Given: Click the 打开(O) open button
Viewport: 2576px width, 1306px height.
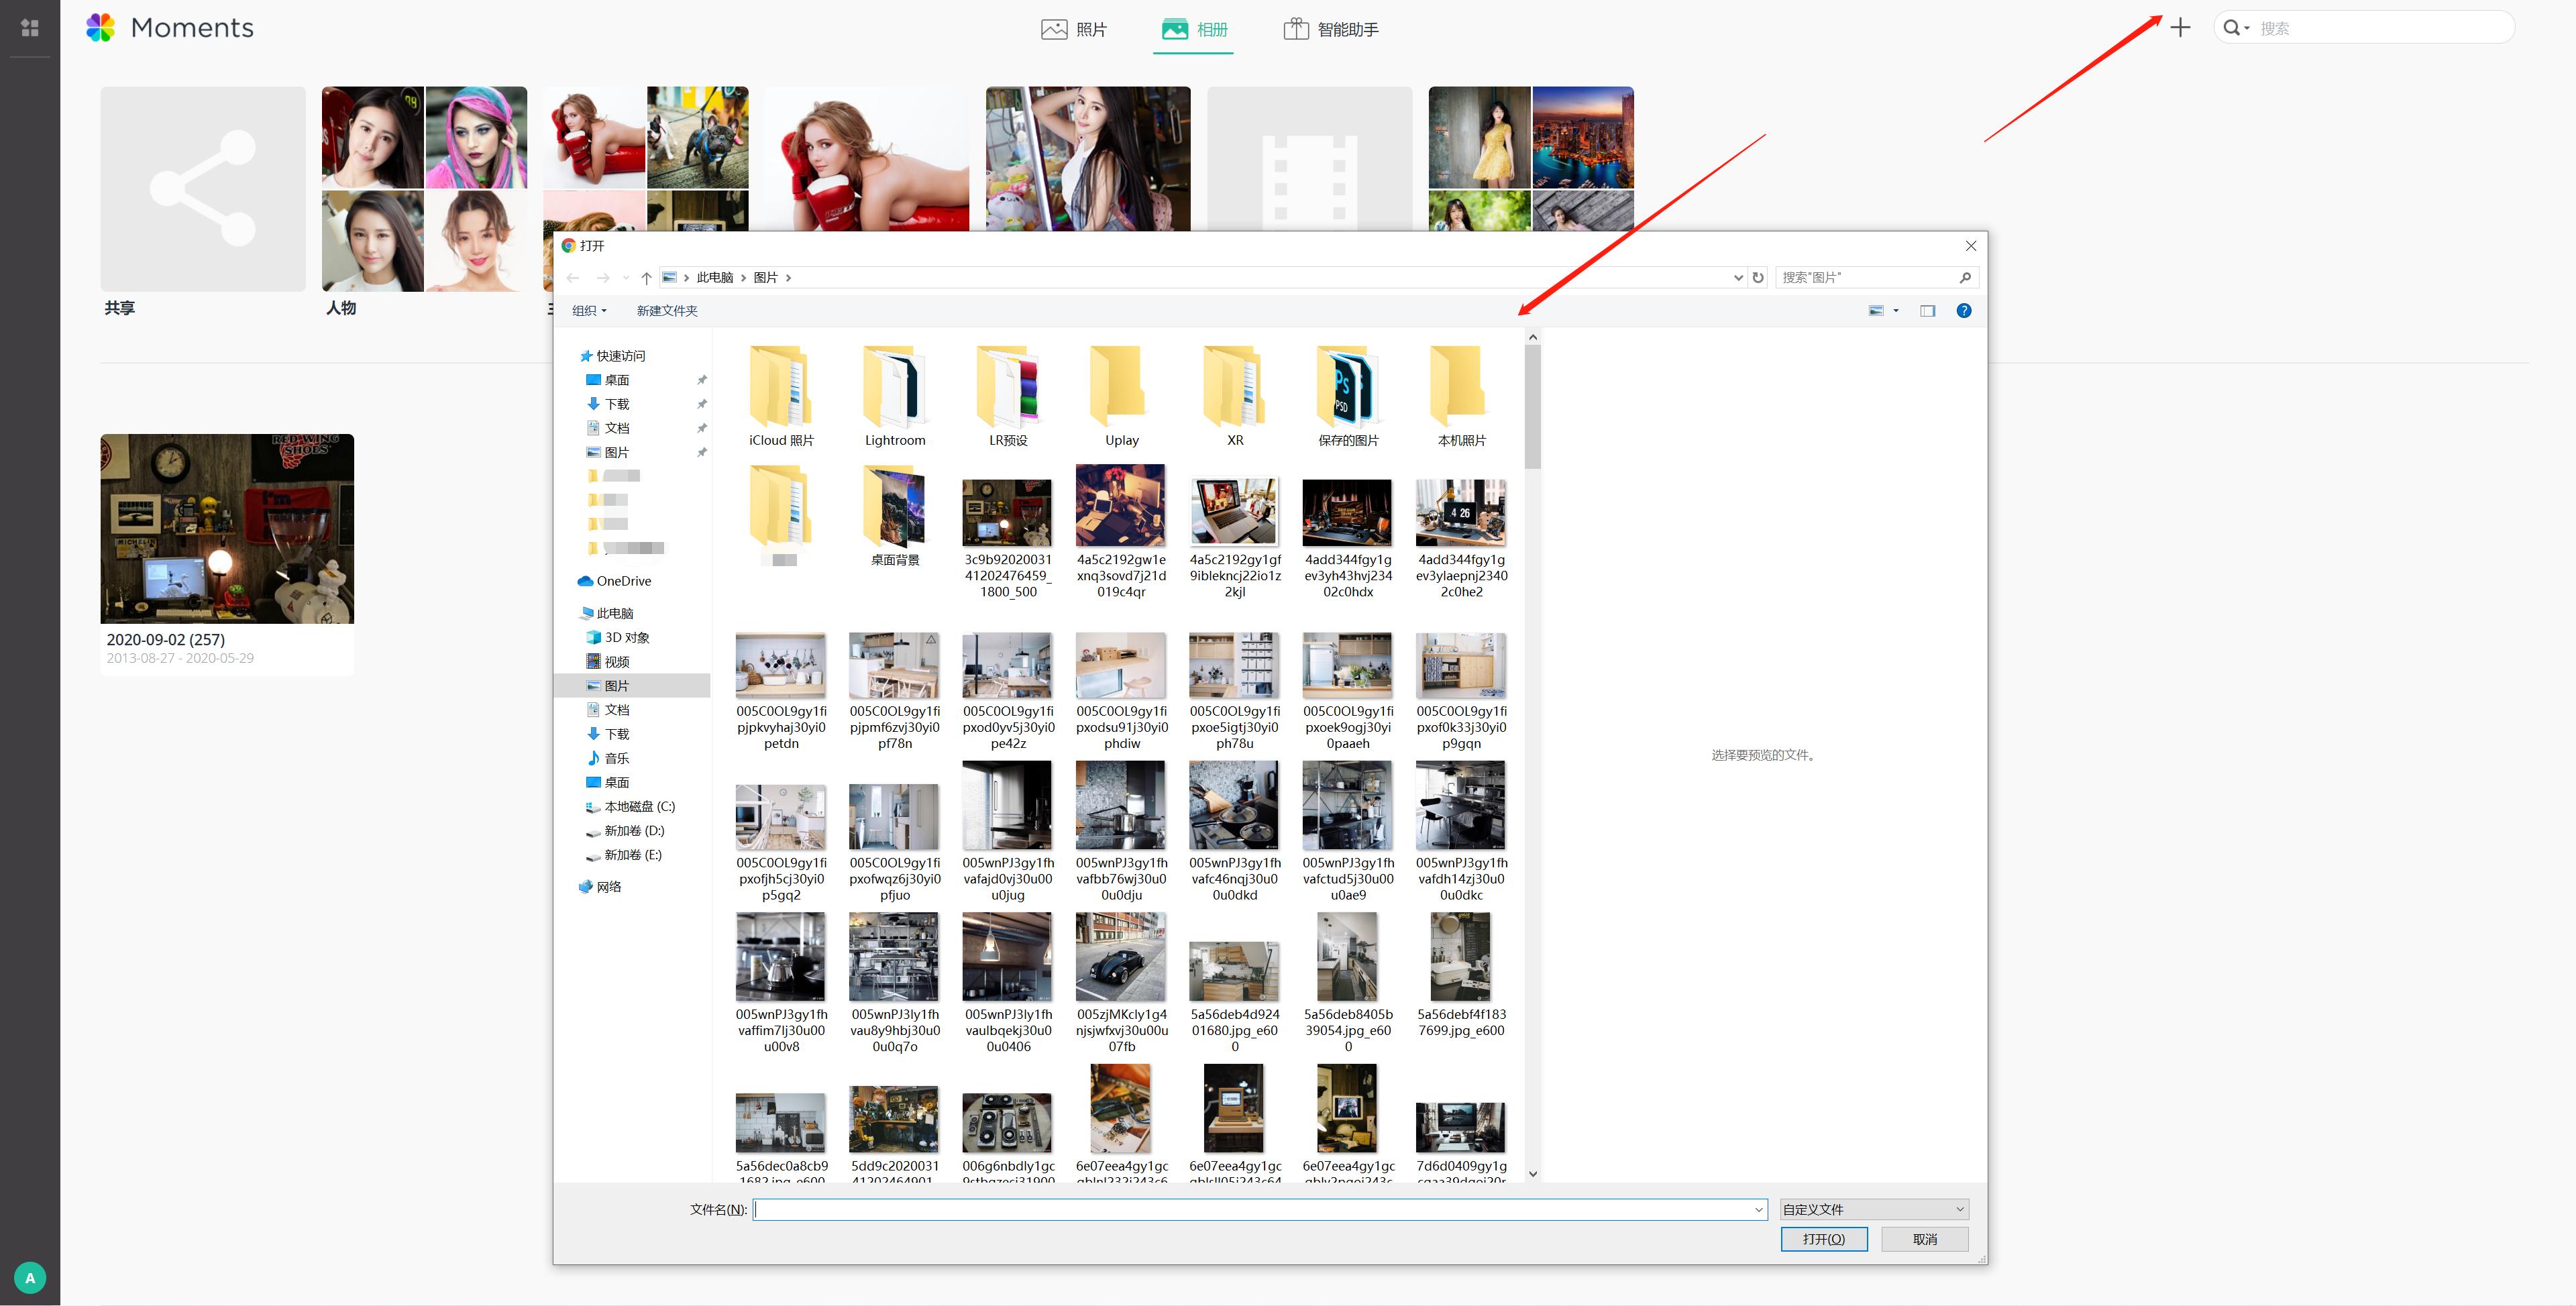Looking at the screenshot, I should pos(1823,1239).
